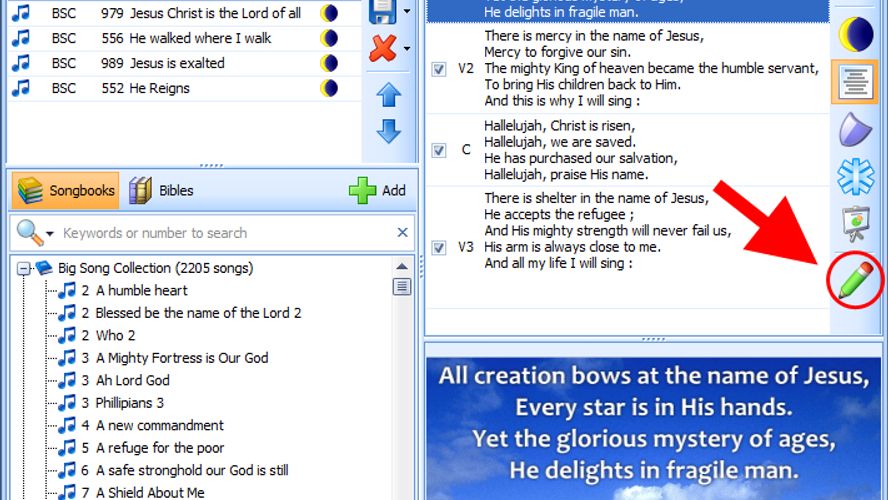Click scroll up arrow of song tree
Screen dimensions: 888x500
point(402,266)
